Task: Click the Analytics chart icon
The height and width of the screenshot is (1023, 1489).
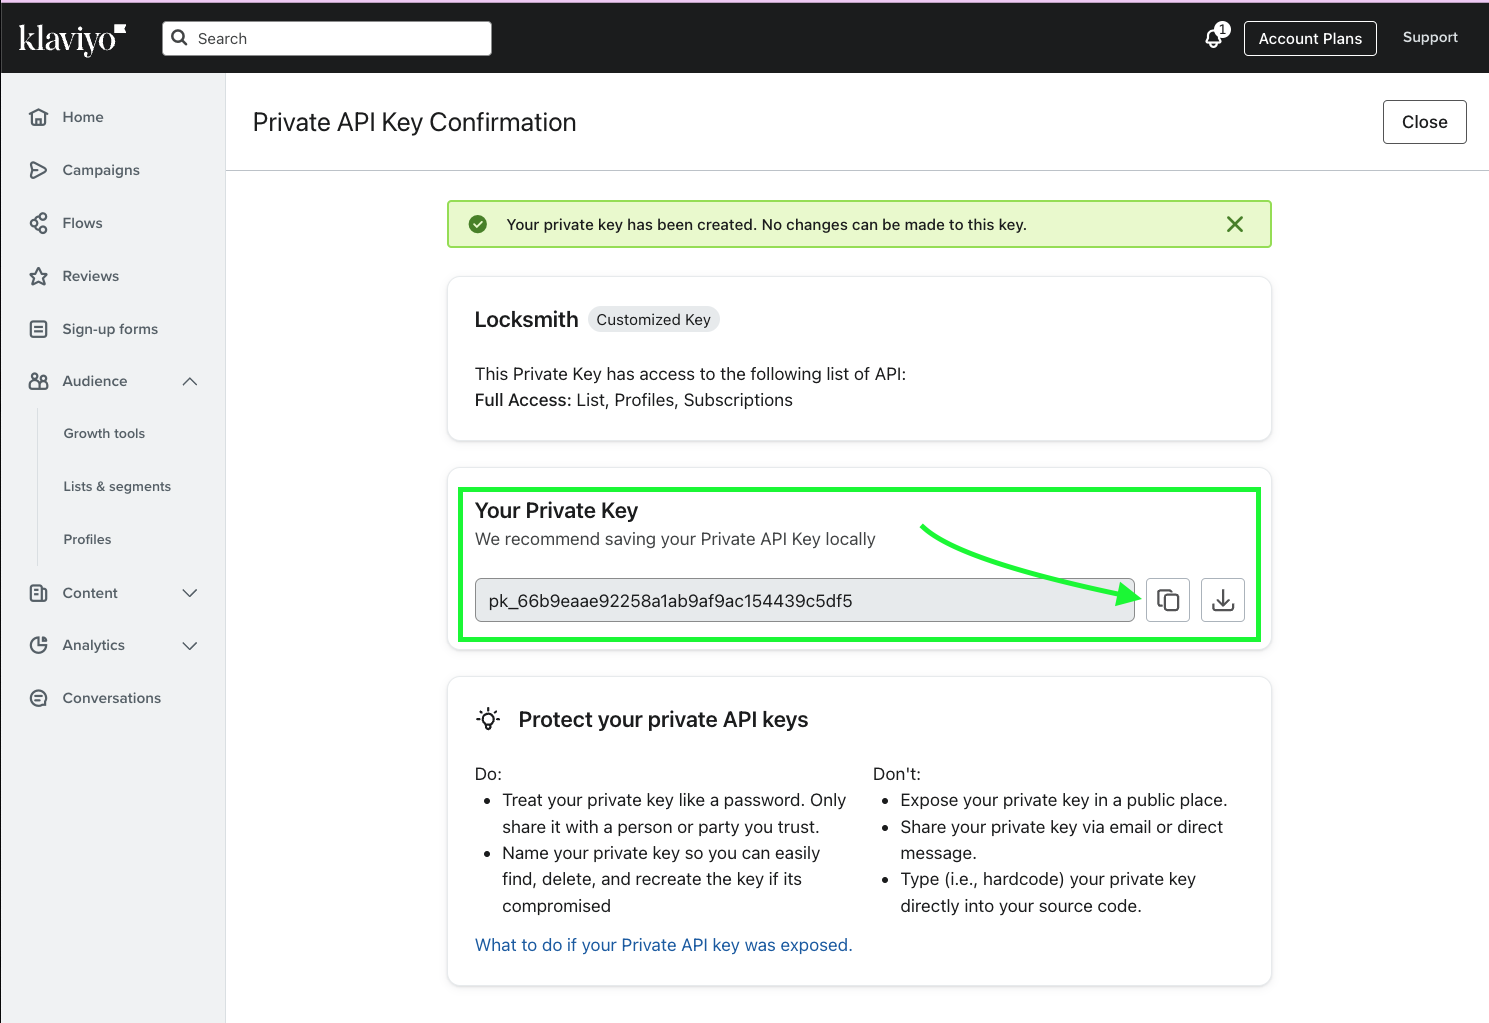Action: click(39, 645)
